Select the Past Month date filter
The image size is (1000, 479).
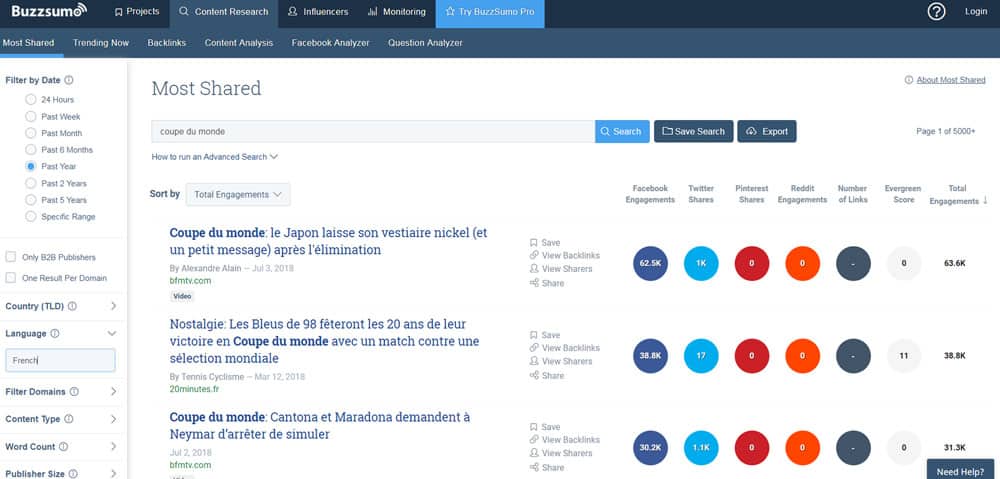point(31,133)
